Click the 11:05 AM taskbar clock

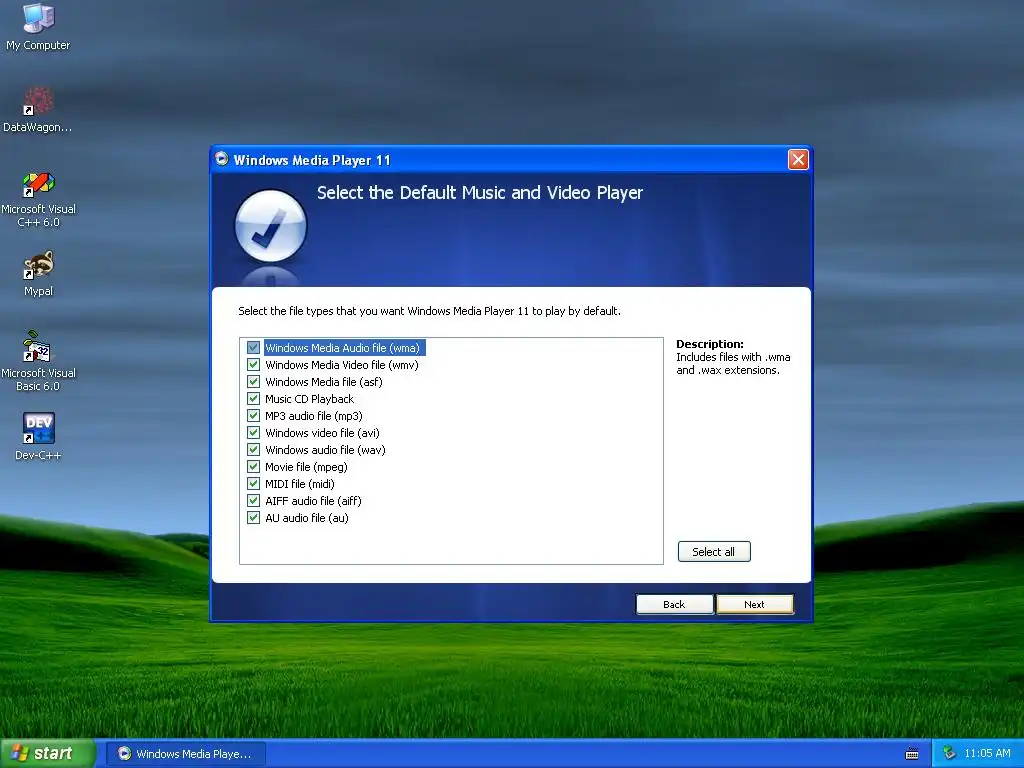click(987, 754)
